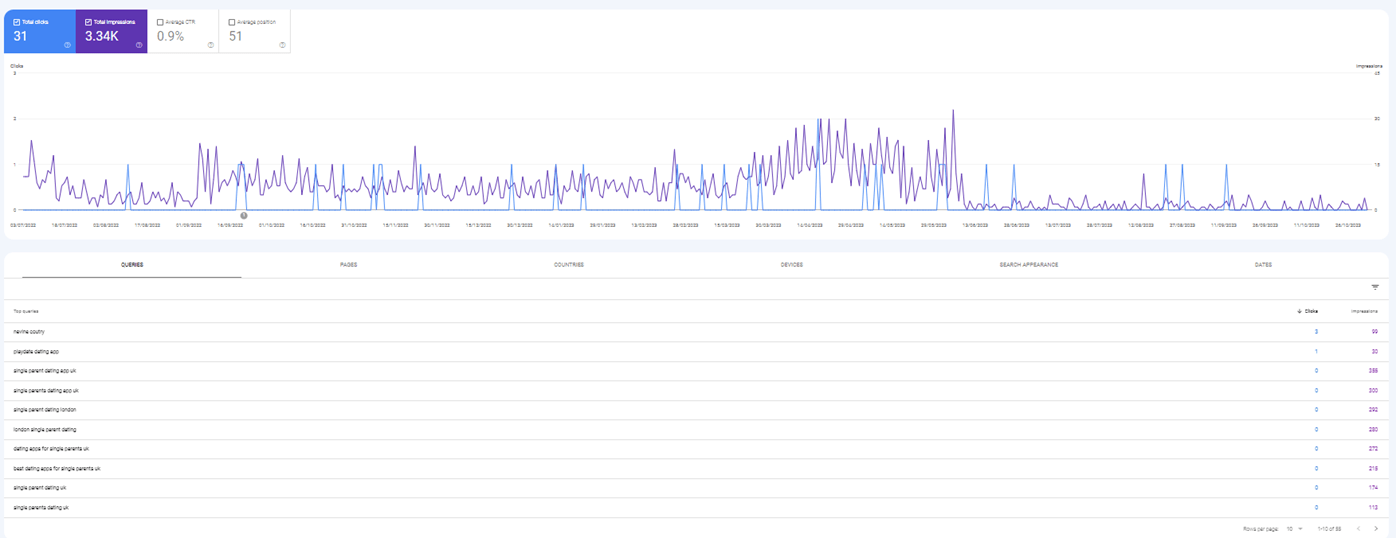Click help icon on Total impressions card

point(139,45)
